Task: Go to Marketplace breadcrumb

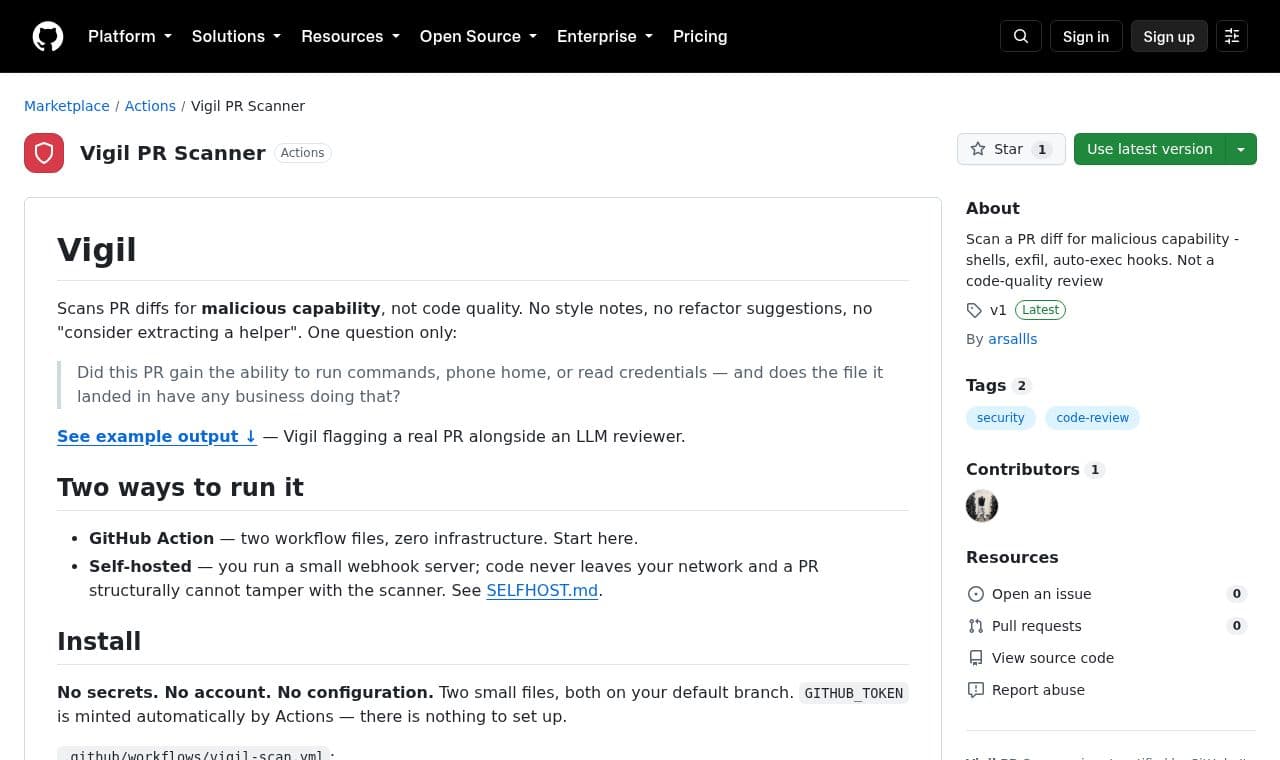Action: 67,106
